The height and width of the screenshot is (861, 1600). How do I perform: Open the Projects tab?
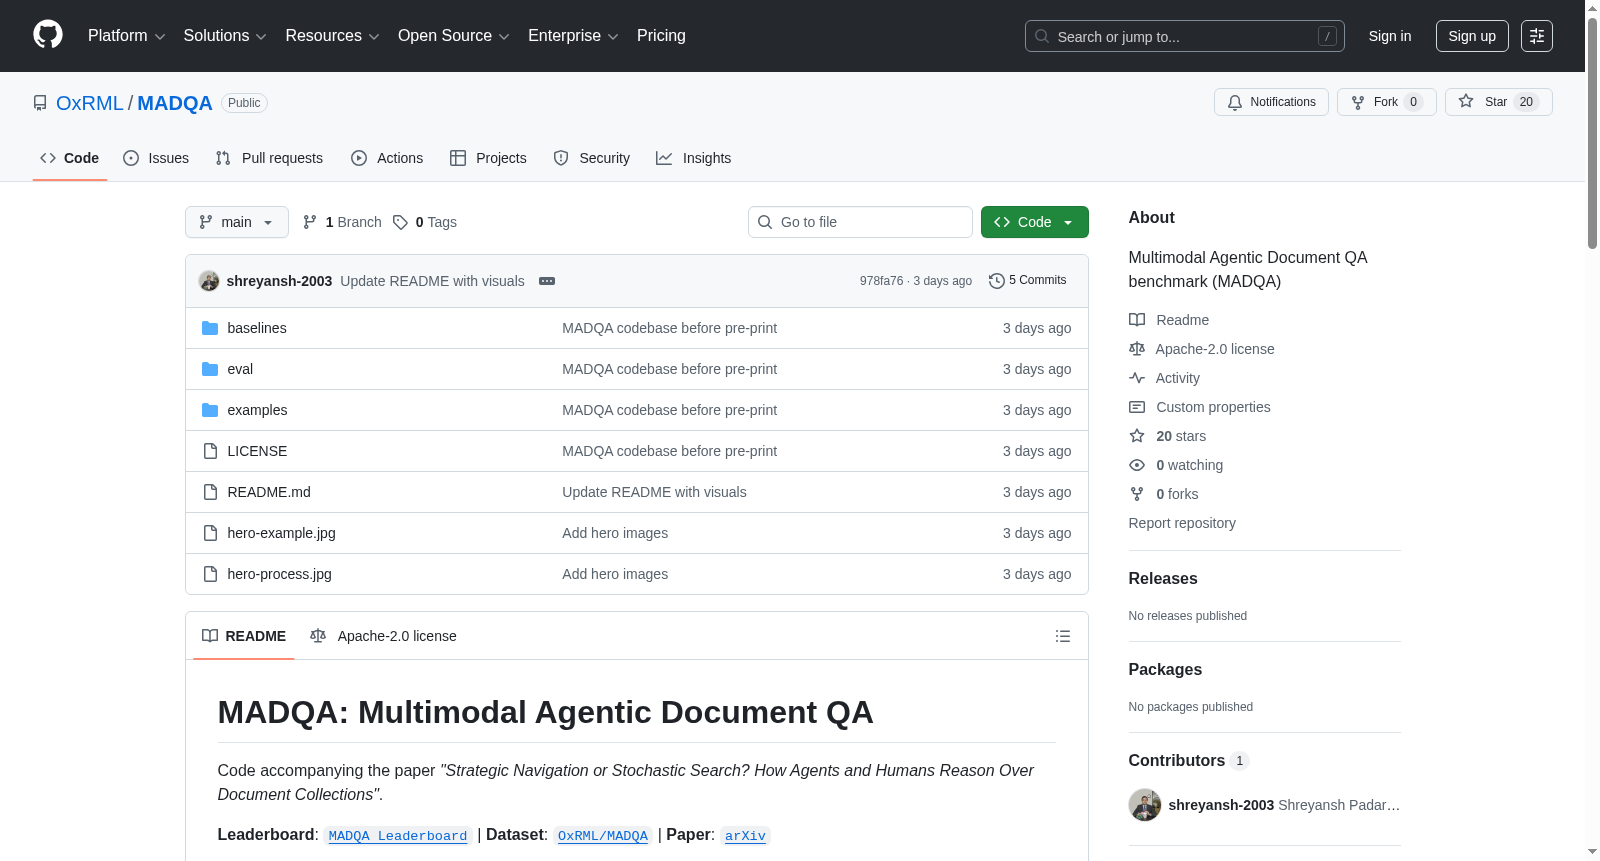pos(488,158)
